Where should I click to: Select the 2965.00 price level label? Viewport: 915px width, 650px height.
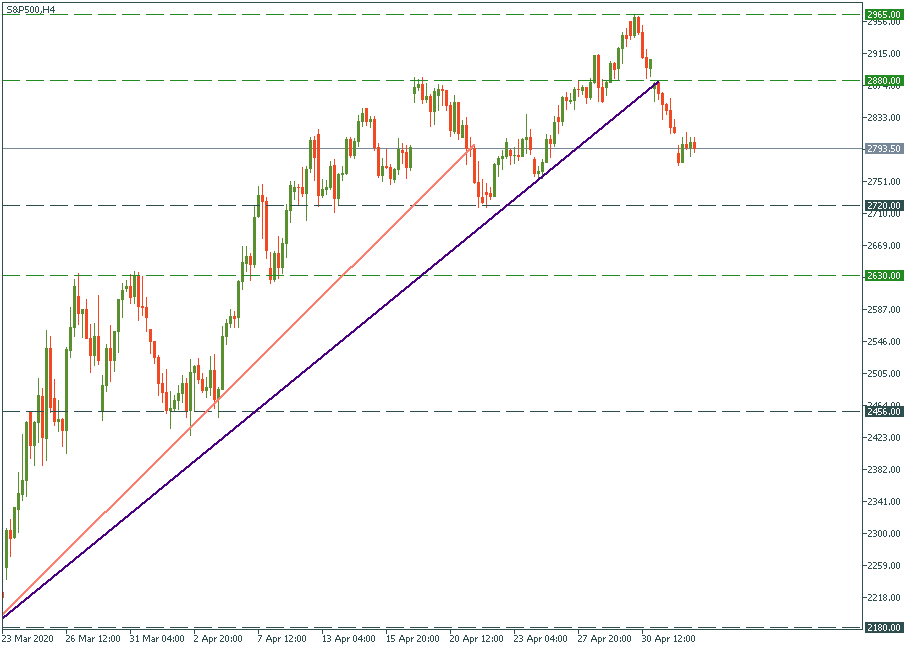[x=884, y=15]
